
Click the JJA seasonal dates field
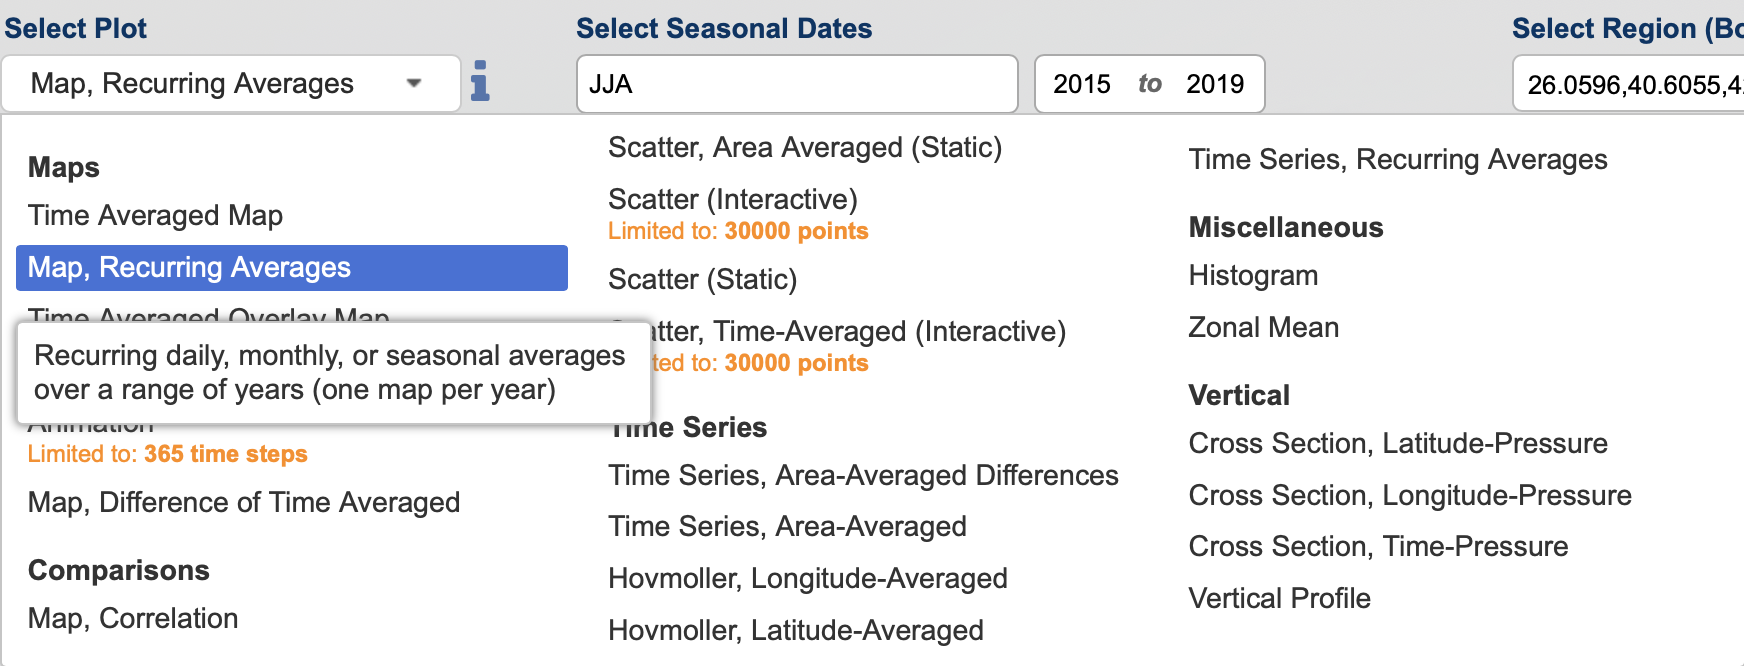pyautogui.click(x=797, y=84)
